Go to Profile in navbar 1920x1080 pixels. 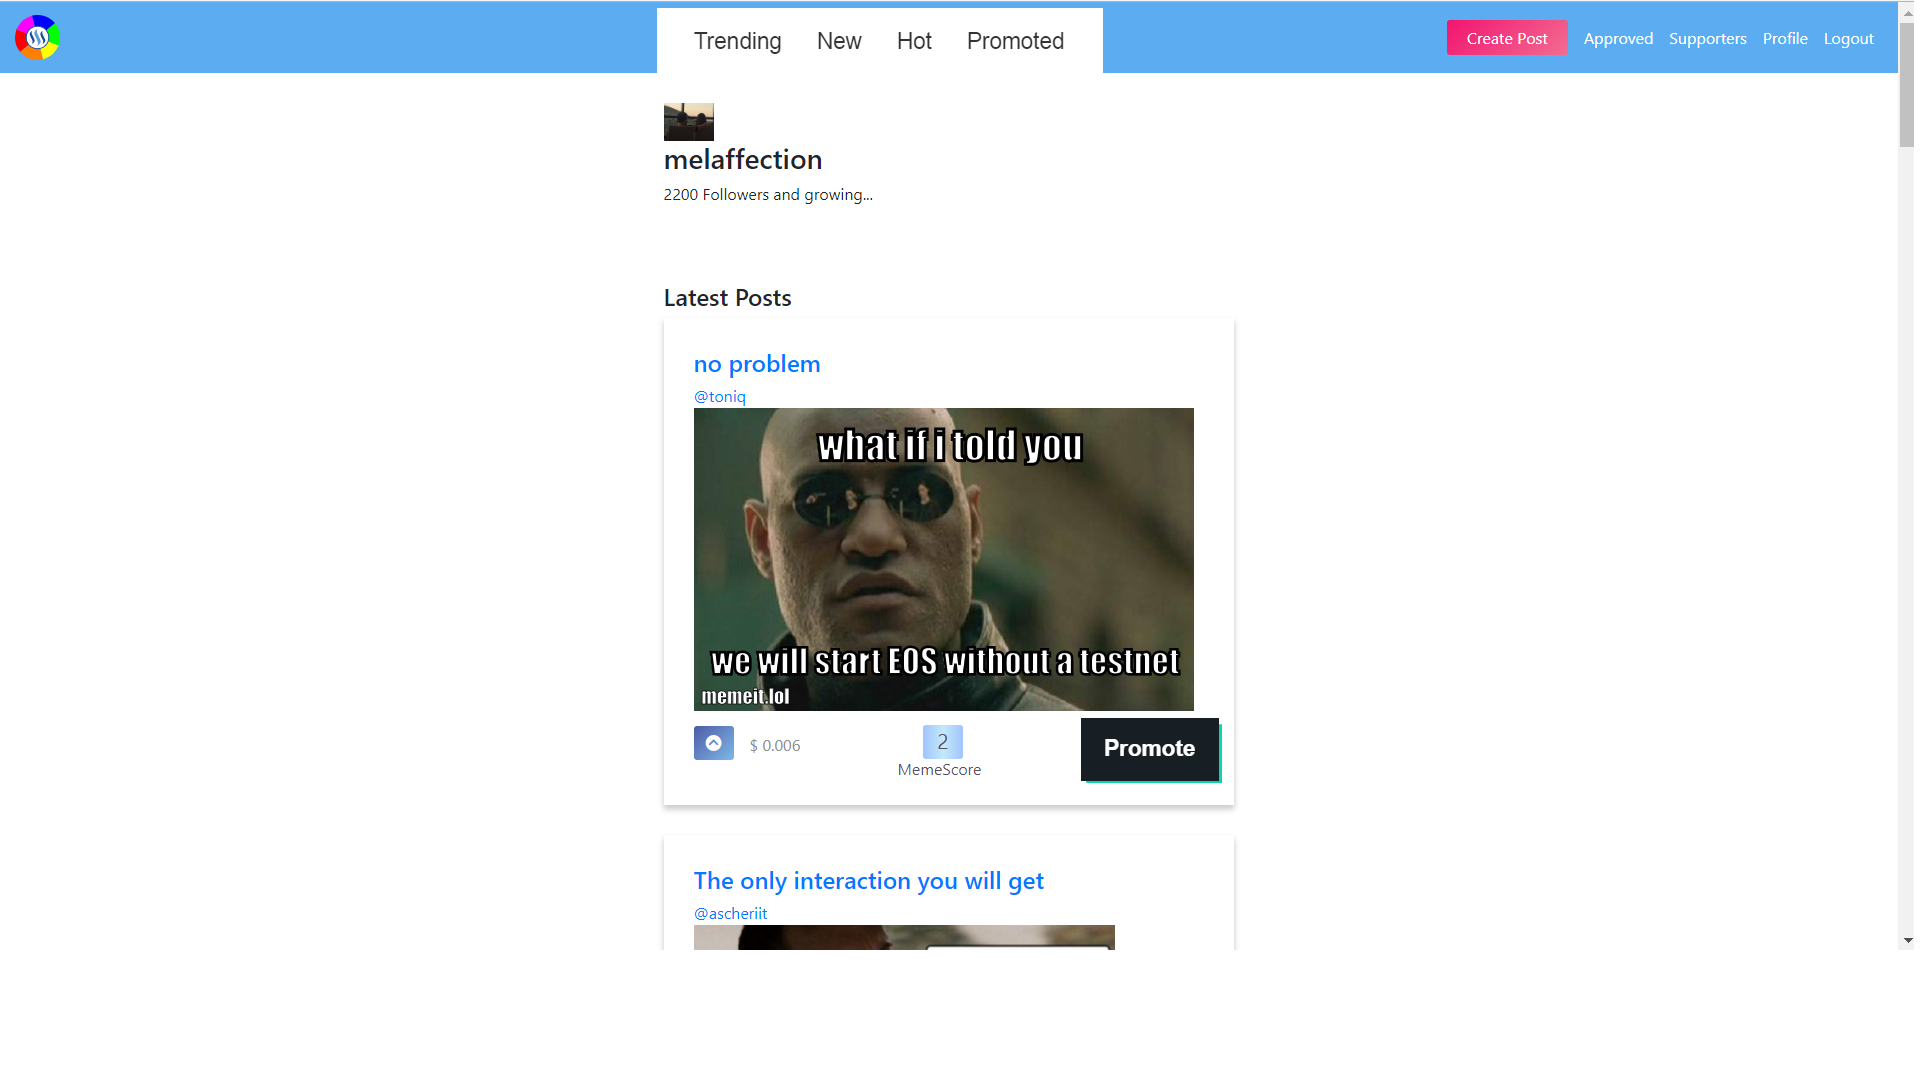[1784, 39]
